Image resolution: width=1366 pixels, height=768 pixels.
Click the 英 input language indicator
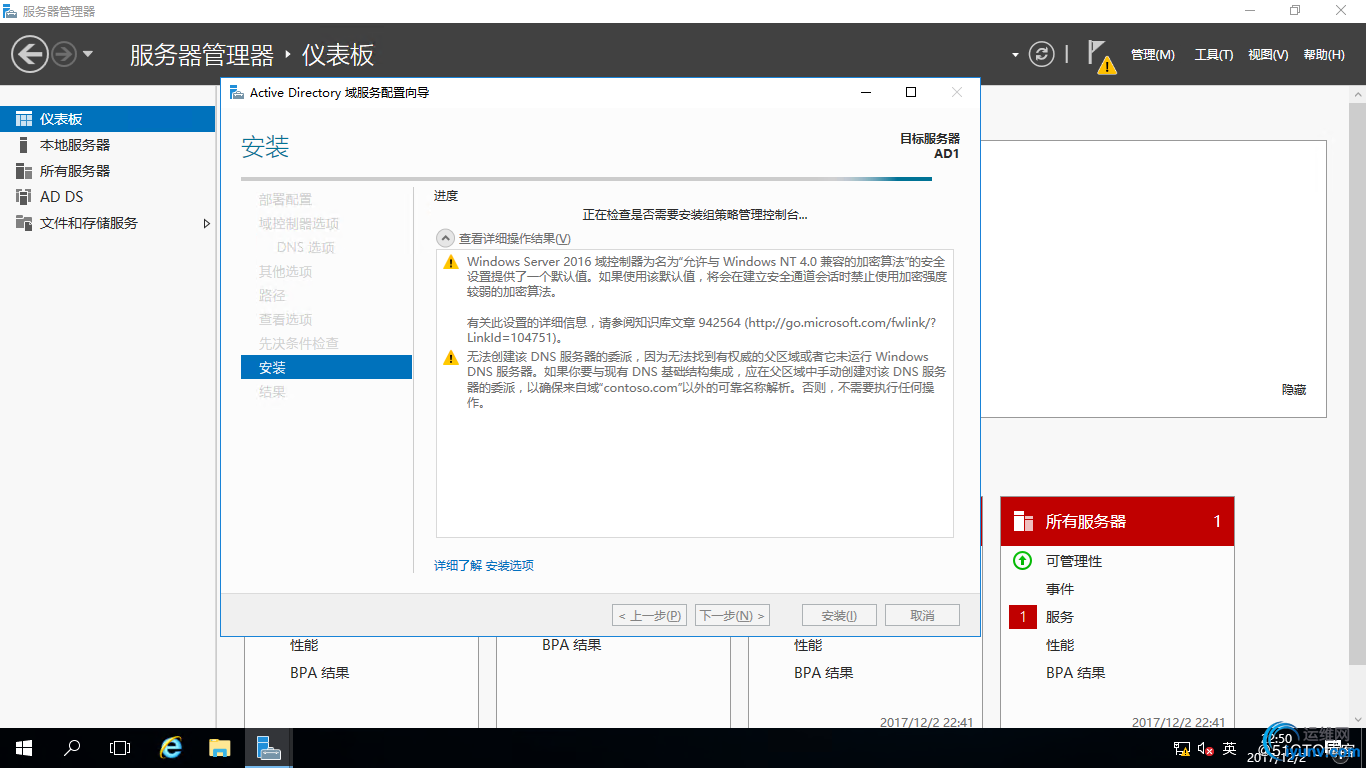tap(1230, 748)
